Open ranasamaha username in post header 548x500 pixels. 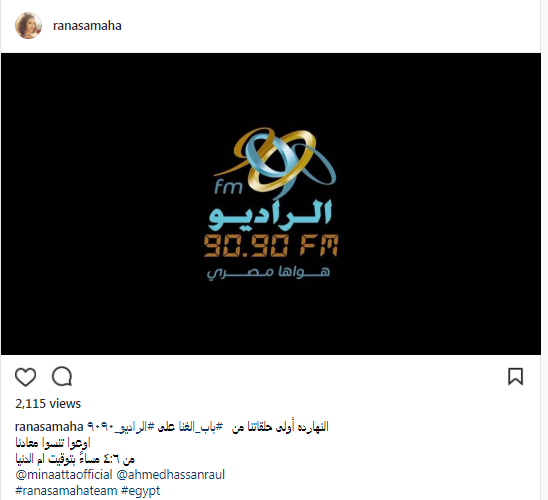coord(87,26)
